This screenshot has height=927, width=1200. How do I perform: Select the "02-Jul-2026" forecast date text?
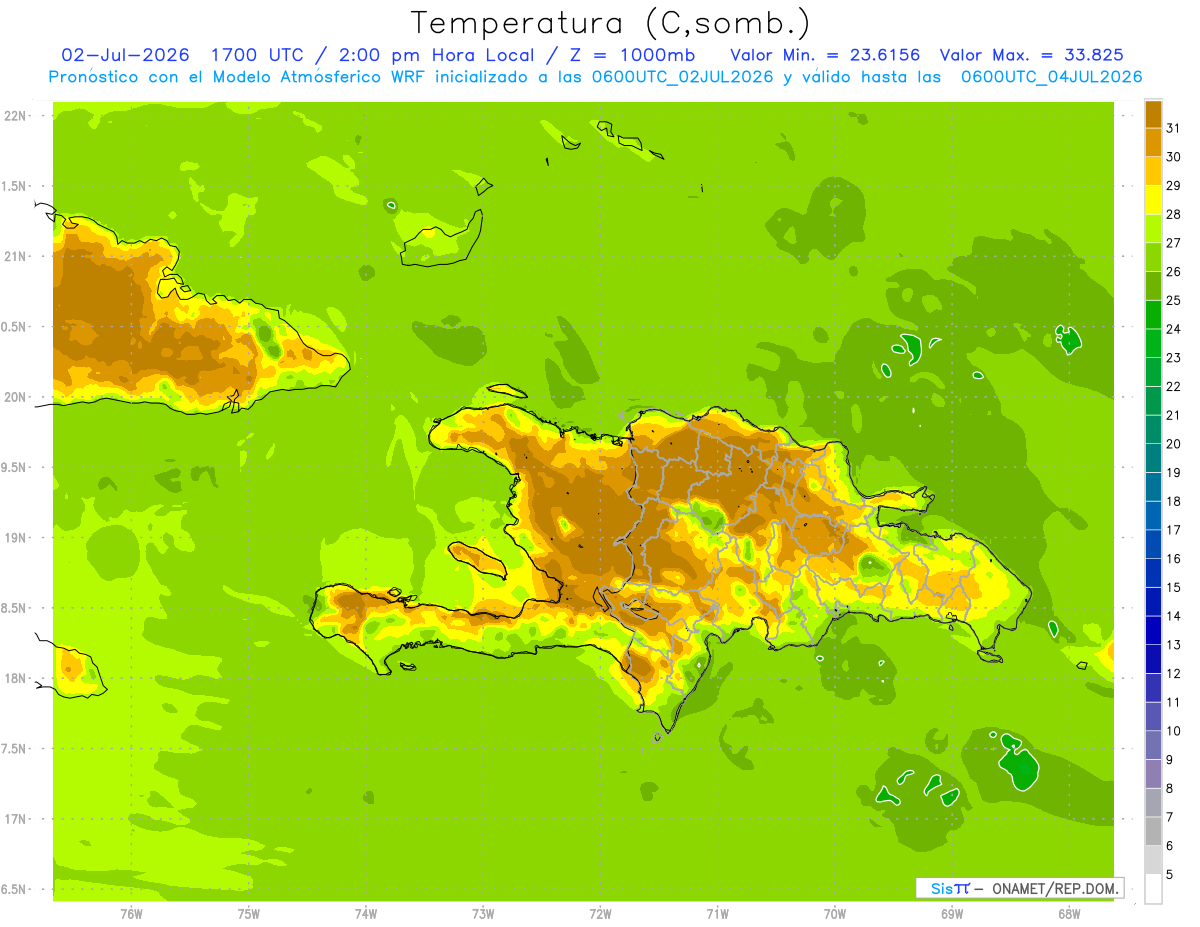(x=125, y=55)
